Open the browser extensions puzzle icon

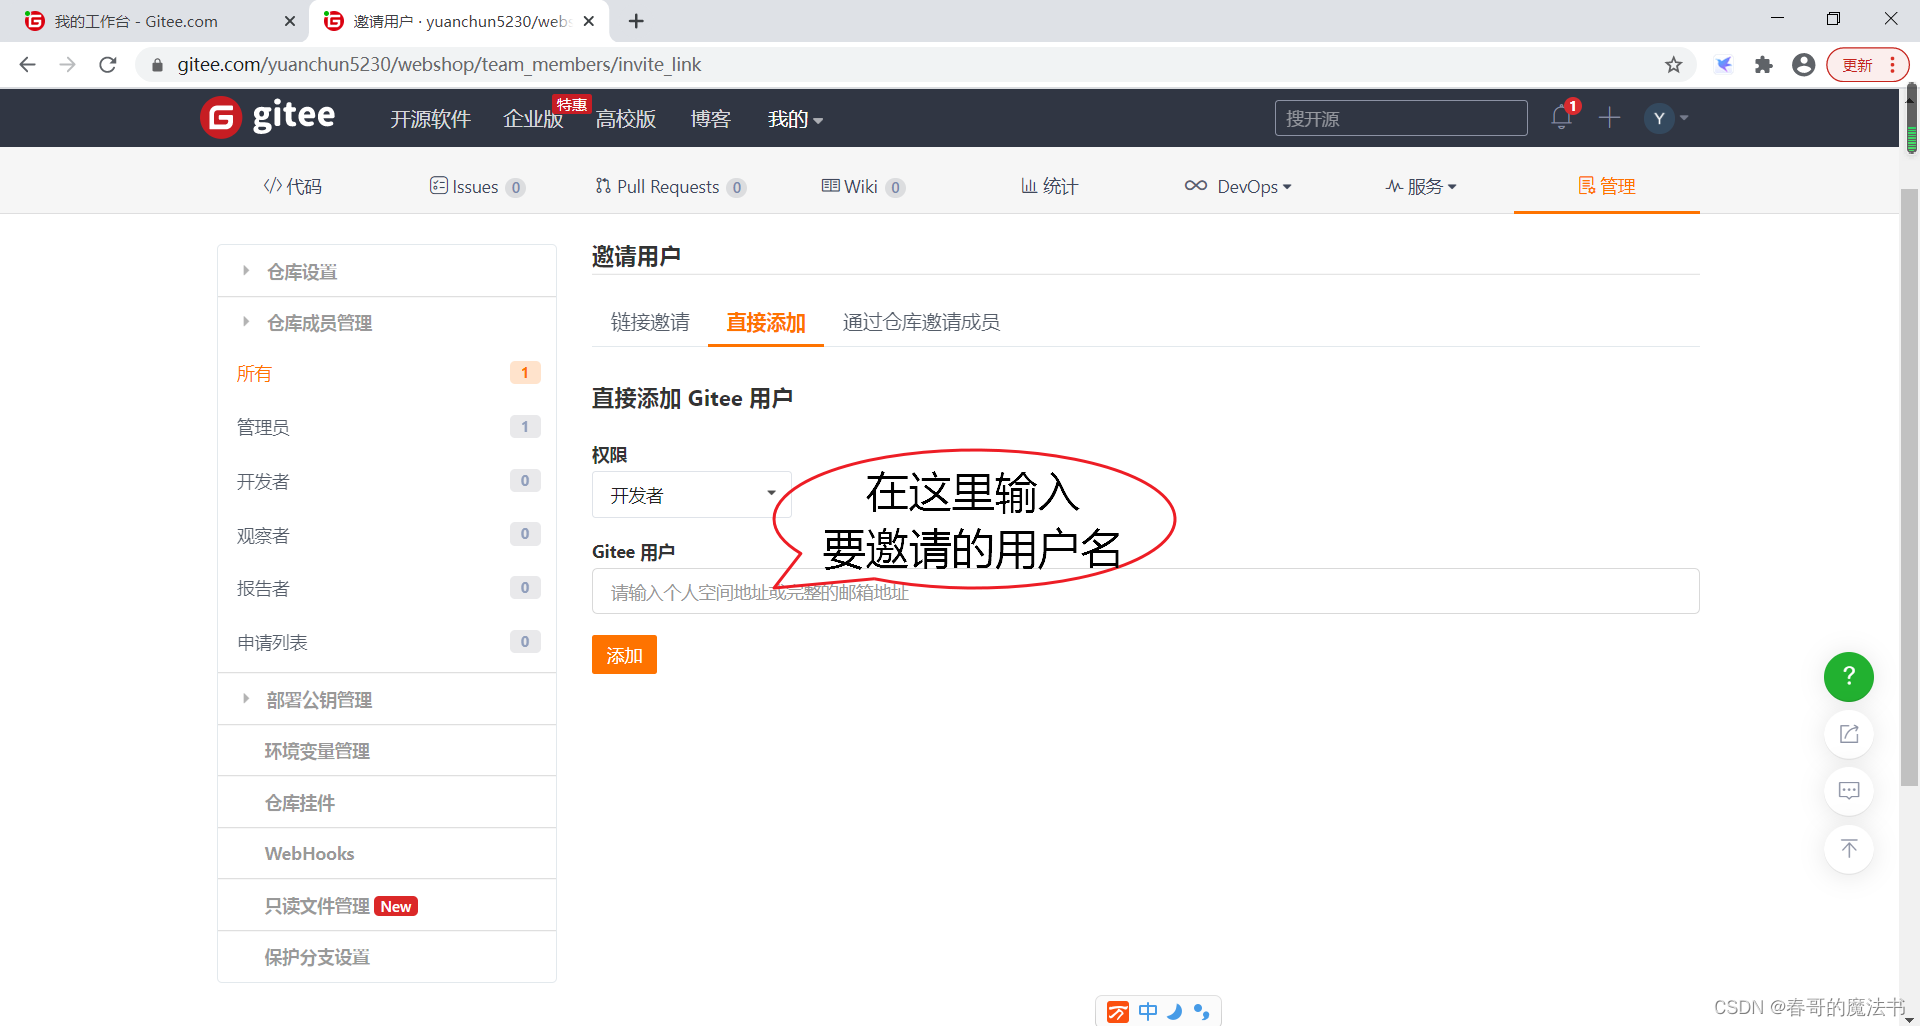[x=1763, y=65]
